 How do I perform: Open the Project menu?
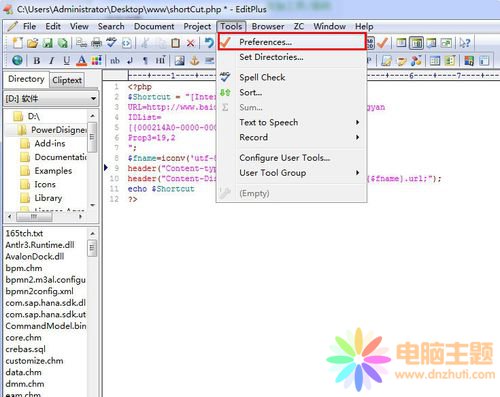pyautogui.click(x=197, y=26)
